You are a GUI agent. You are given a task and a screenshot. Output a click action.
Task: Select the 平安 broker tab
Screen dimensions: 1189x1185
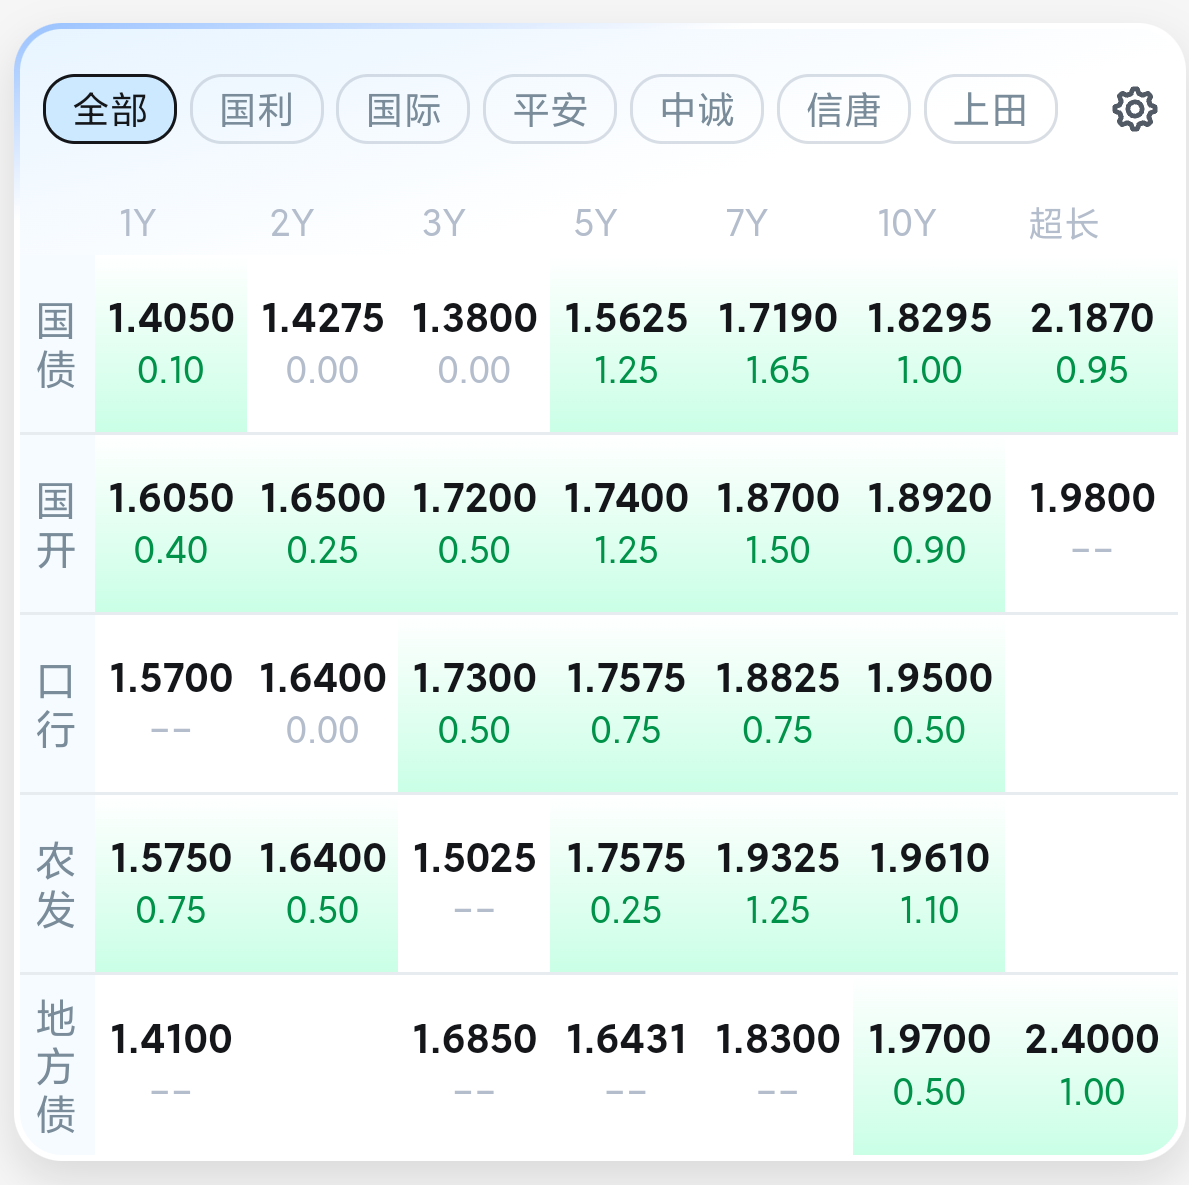(x=550, y=109)
